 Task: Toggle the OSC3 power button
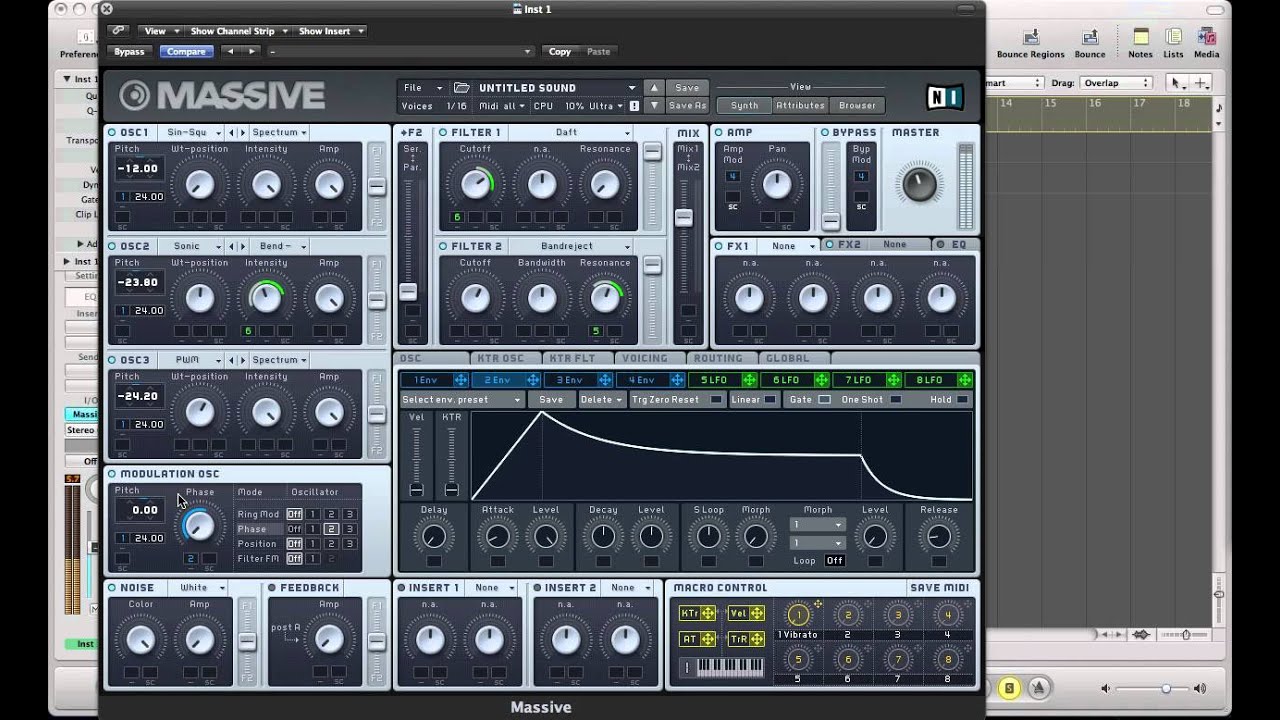coord(112,360)
